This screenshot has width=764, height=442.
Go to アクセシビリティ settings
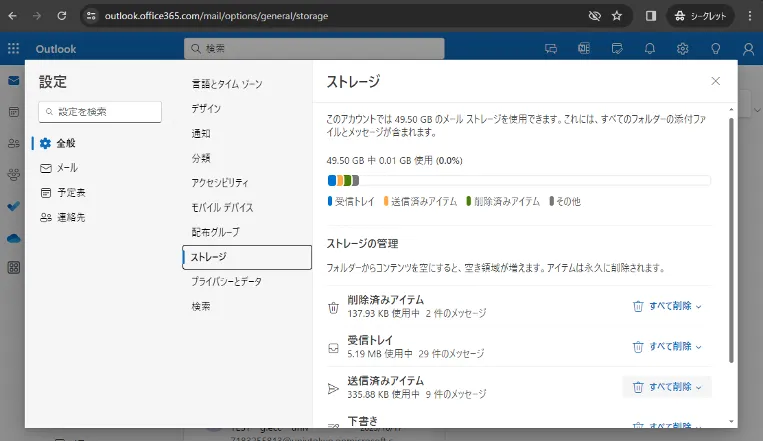coord(220,183)
